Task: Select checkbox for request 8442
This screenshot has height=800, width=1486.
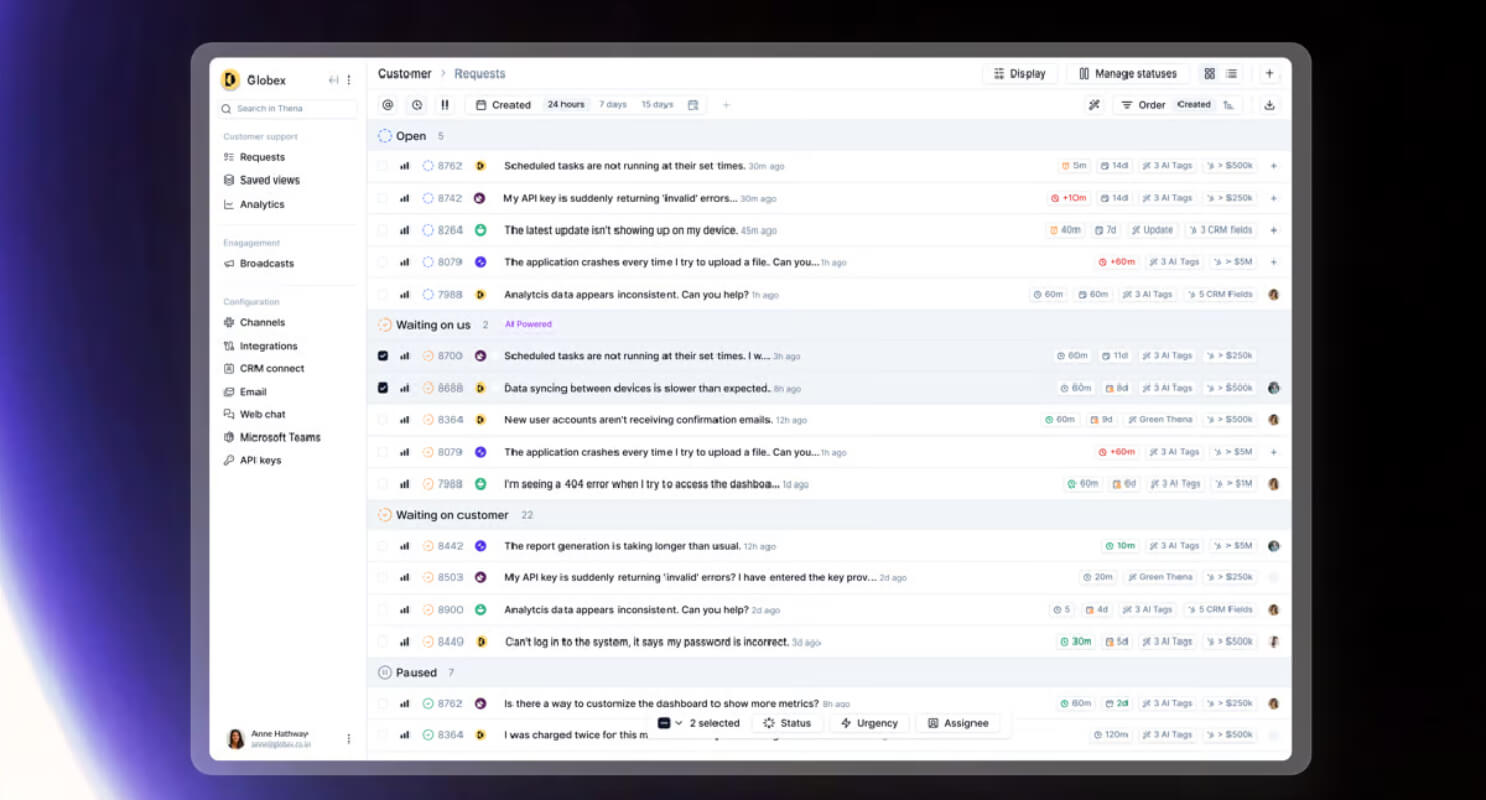Action: 383,546
